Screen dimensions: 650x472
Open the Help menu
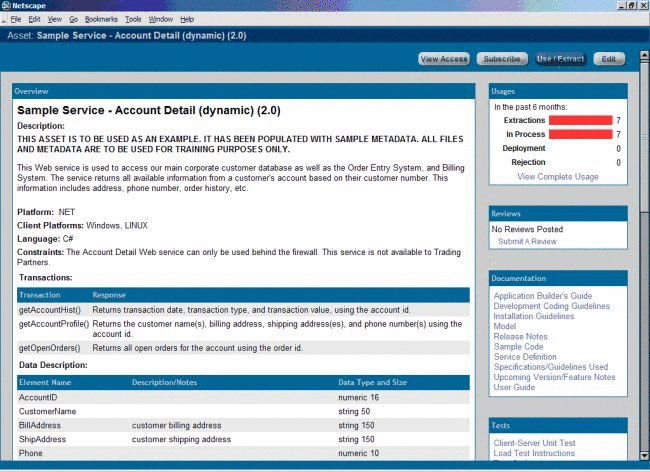point(187,19)
